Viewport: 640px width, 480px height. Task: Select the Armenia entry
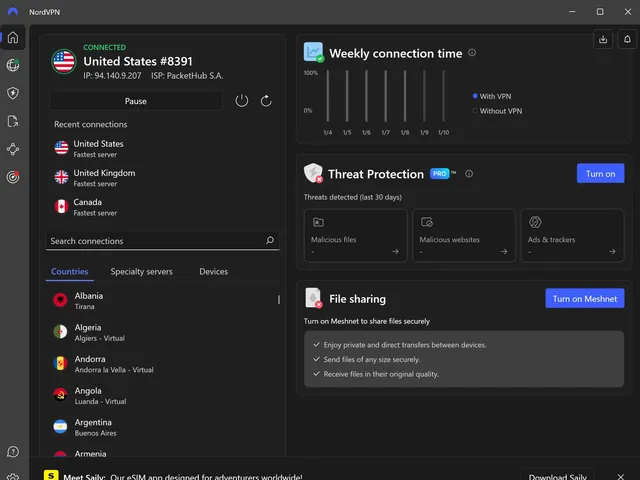[162, 452]
